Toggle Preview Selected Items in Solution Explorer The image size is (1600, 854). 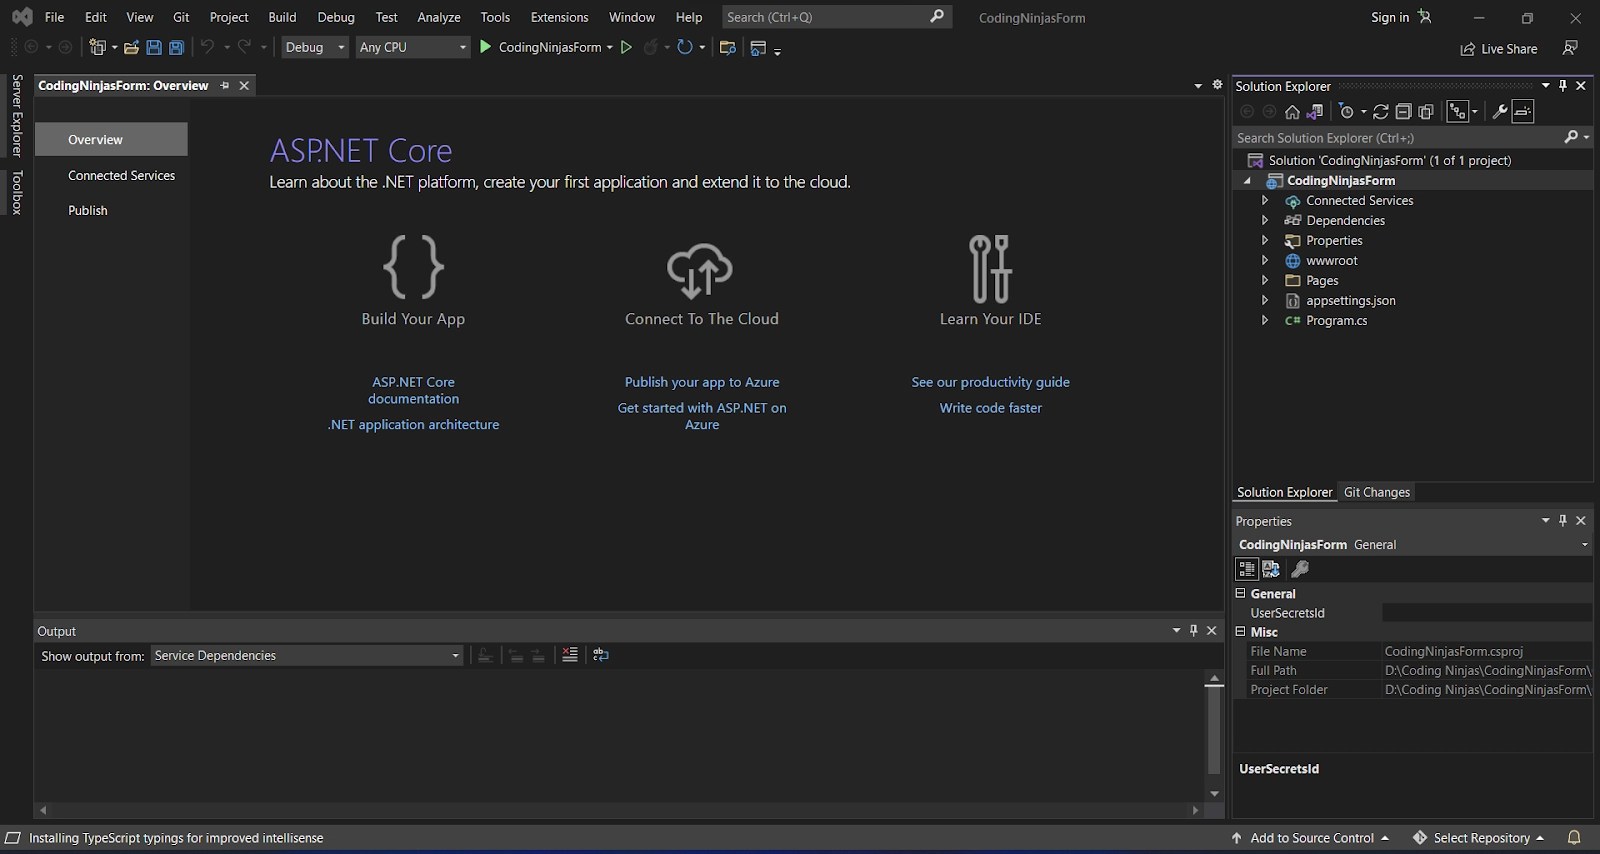[1523, 112]
